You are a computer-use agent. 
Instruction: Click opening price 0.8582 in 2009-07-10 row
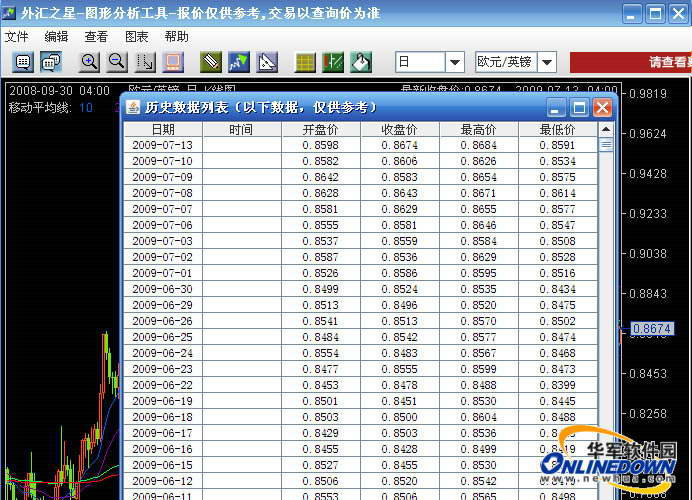(x=320, y=161)
